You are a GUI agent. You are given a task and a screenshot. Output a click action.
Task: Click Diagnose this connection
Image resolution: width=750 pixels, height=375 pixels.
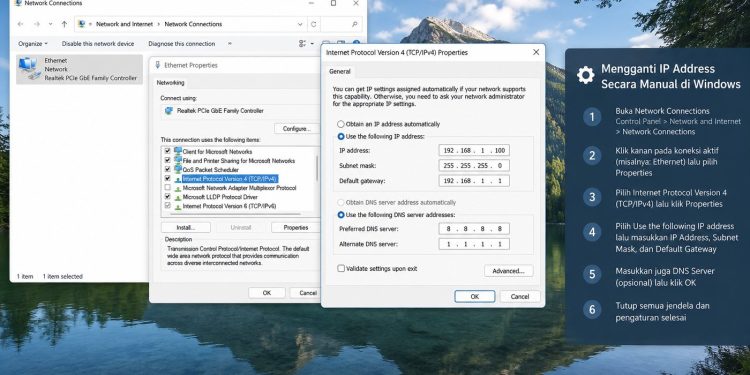click(x=181, y=44)
